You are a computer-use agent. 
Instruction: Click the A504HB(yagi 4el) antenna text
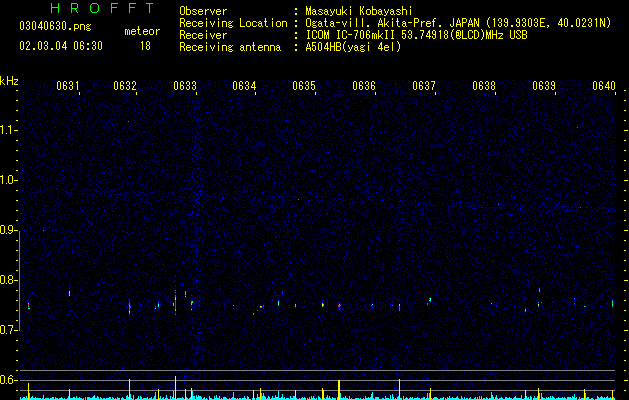pos(353,47)
